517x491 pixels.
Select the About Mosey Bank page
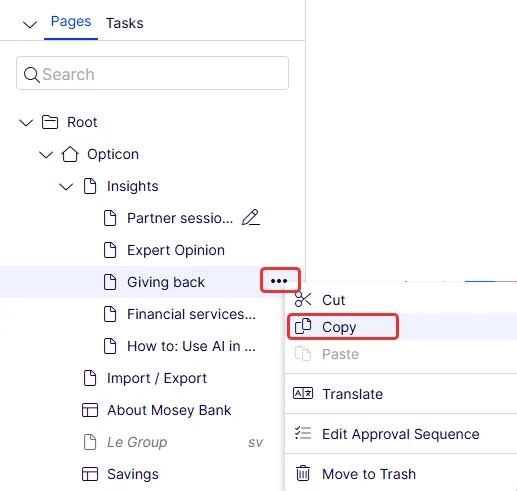[x=169, y=410]
